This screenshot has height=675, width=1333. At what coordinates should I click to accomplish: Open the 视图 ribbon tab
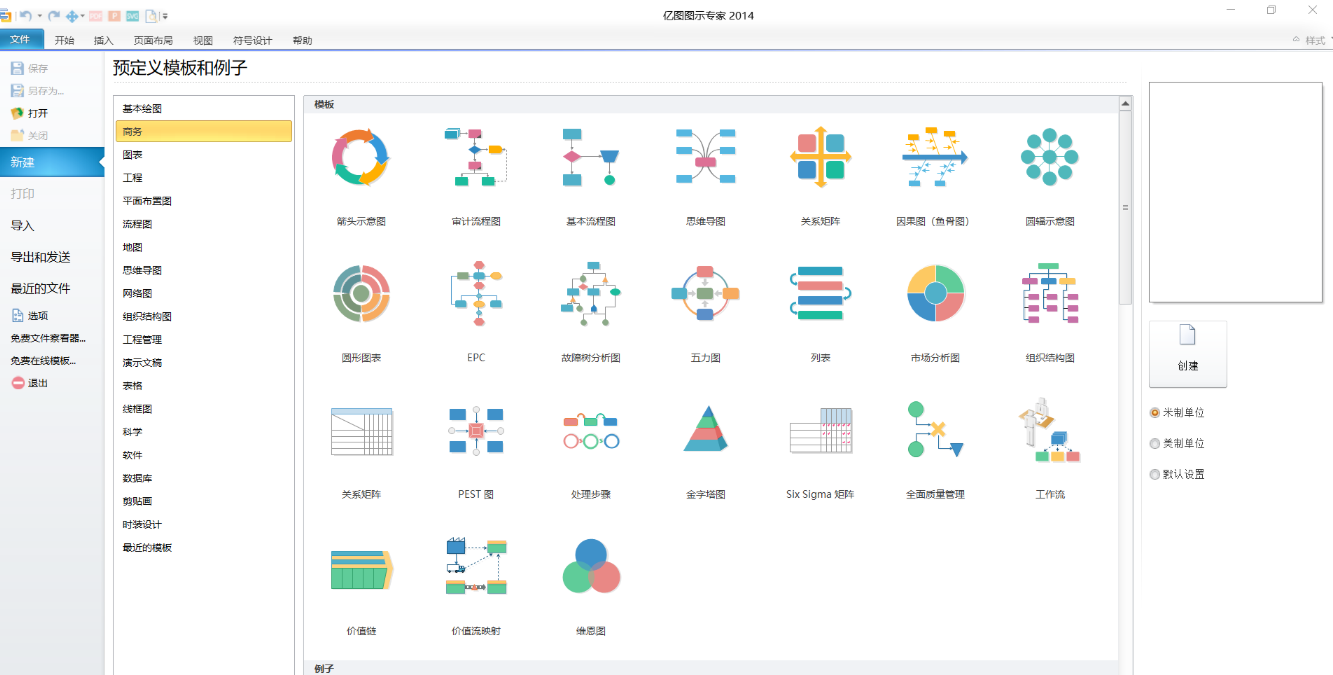(x=203, y=41)
